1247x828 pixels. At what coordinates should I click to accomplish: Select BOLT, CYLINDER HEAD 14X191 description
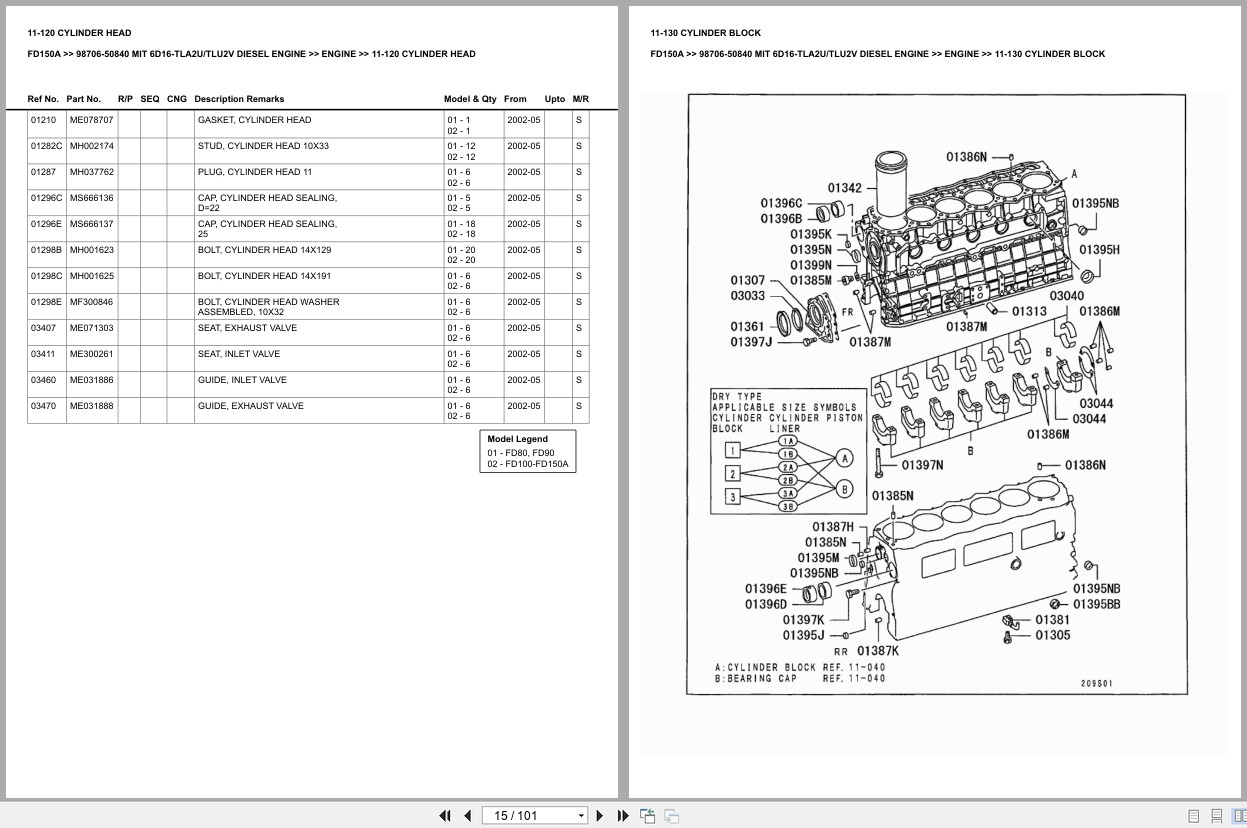point(264,276)
